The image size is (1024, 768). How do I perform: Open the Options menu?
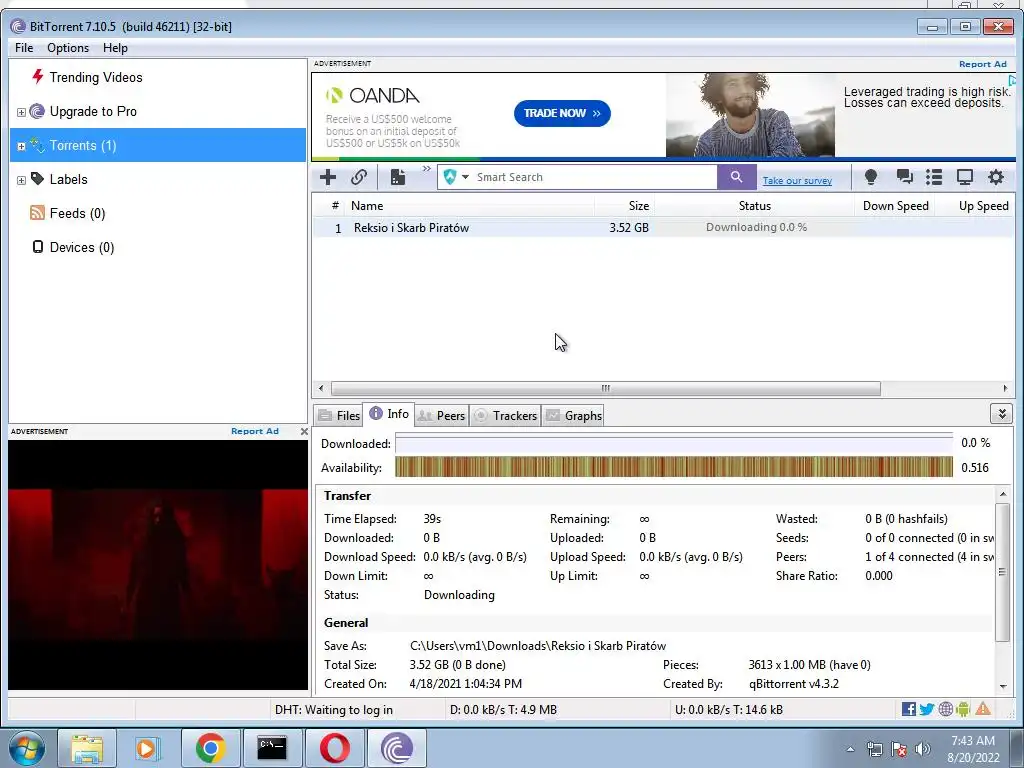pos(68,48)
